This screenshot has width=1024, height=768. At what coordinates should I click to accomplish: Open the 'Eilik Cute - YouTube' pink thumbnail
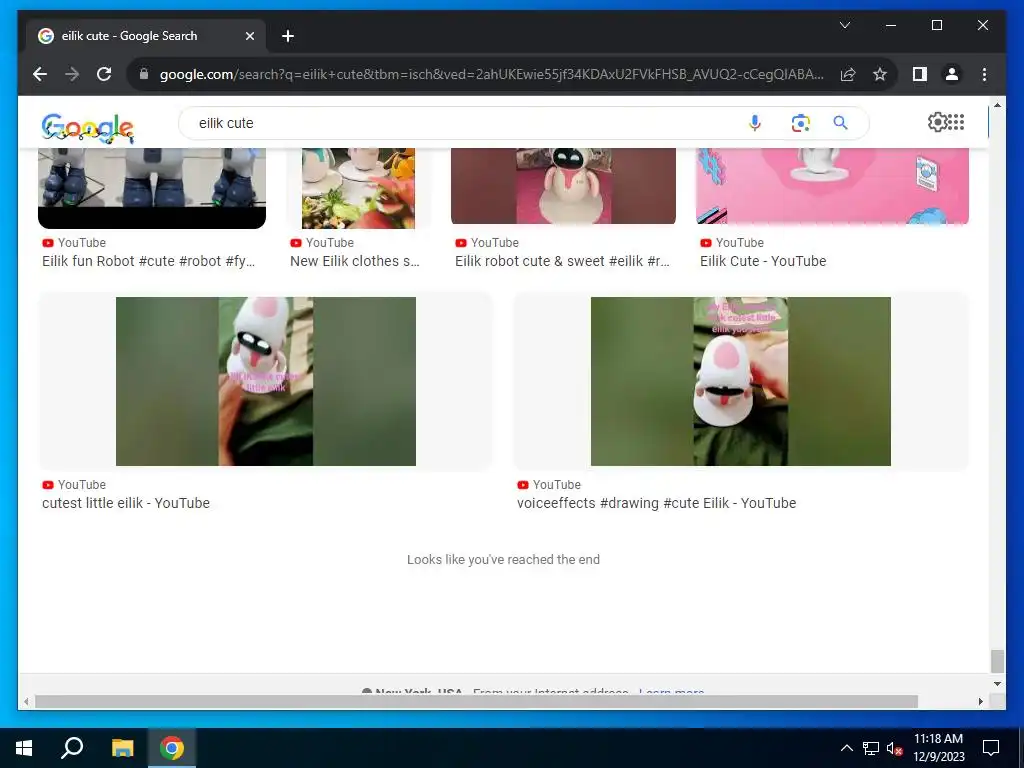pyautogui.click(x=833, y=186)
